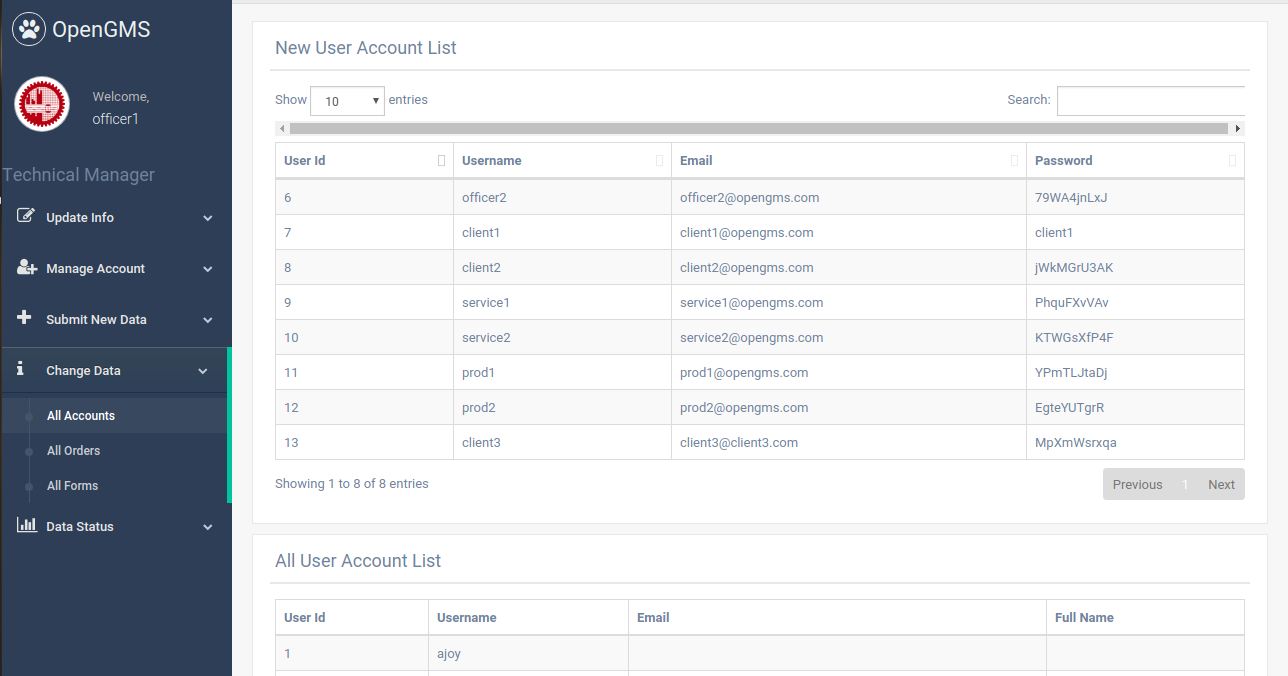Click the Submit New Data plus icon
Screen dimensions: 1288x676
pyautogui.click(x=25, y=319)
